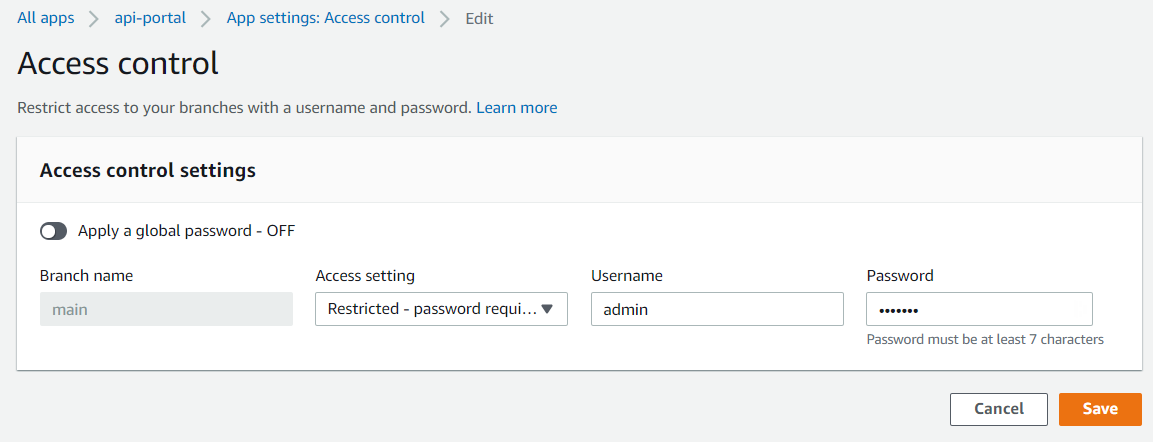Click the Access control page heading
Image resolution: width=1153 pixels, height=442 pixels.
click(118, 64)
